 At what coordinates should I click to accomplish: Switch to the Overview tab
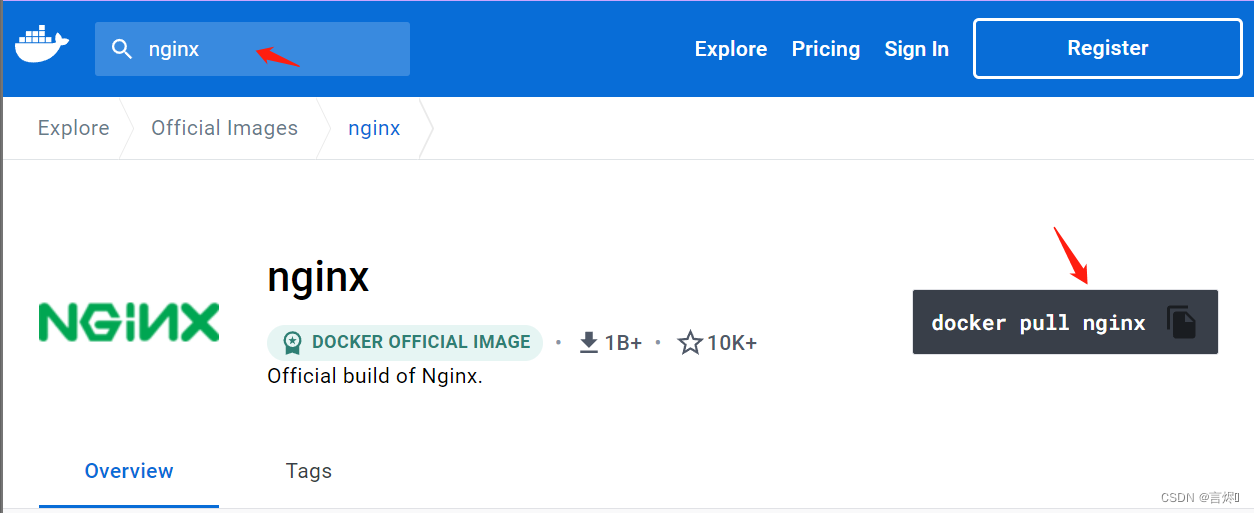pyautogui.click(x=129, y=471)
